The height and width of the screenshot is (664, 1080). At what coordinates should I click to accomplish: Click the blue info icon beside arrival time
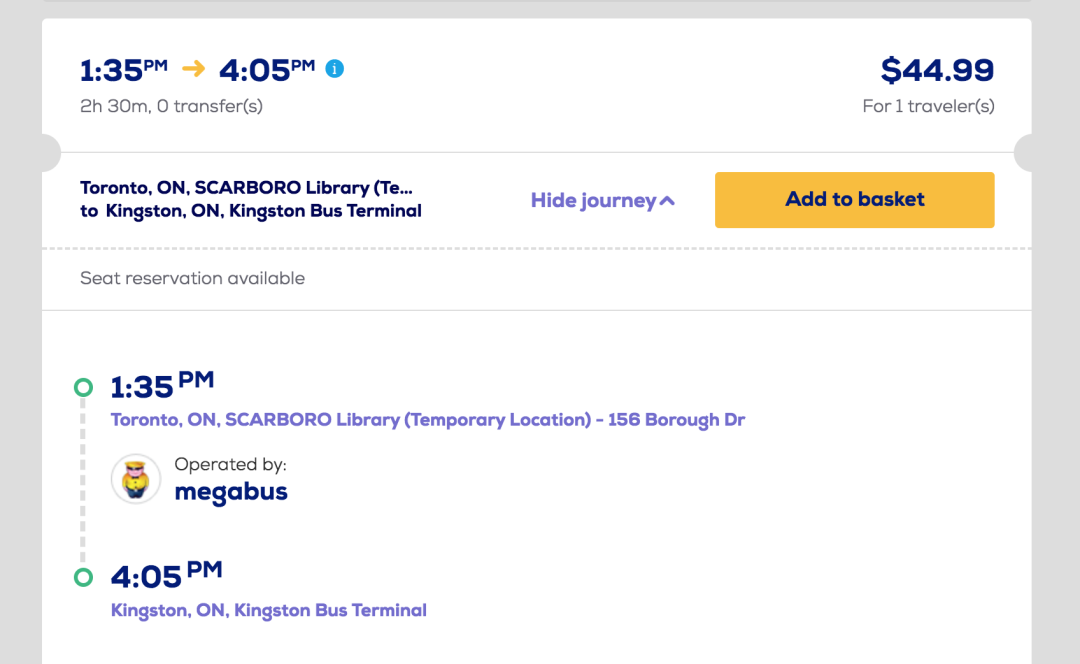point(335,69)
